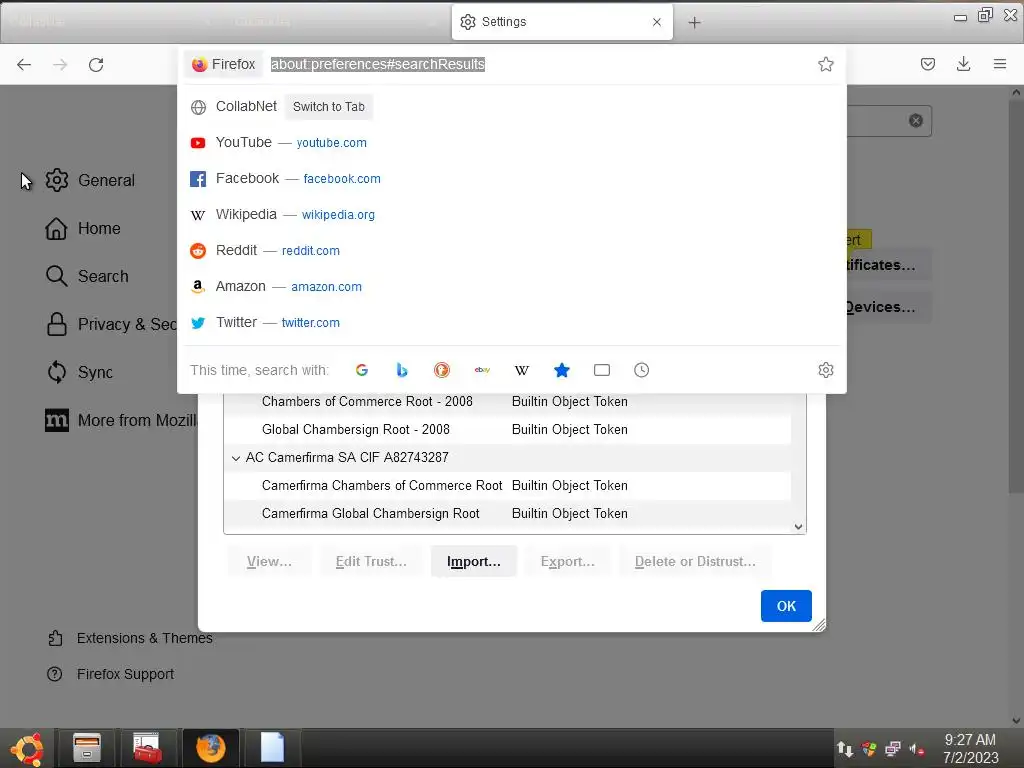Viewport: 1024px width, 768px height.
Task: Go back with the back arrow
Action: point(24,65)
